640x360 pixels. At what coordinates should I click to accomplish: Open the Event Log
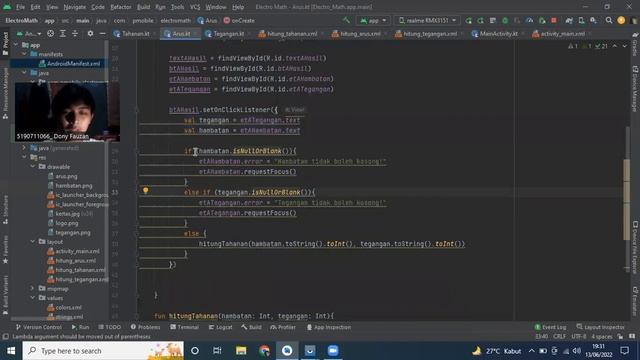tap(550, 327)
